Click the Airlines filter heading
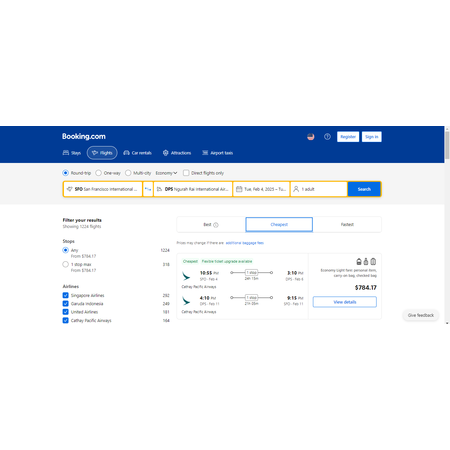Image resolution: width=450 pixels, height=450 pixels. [71, 286]
